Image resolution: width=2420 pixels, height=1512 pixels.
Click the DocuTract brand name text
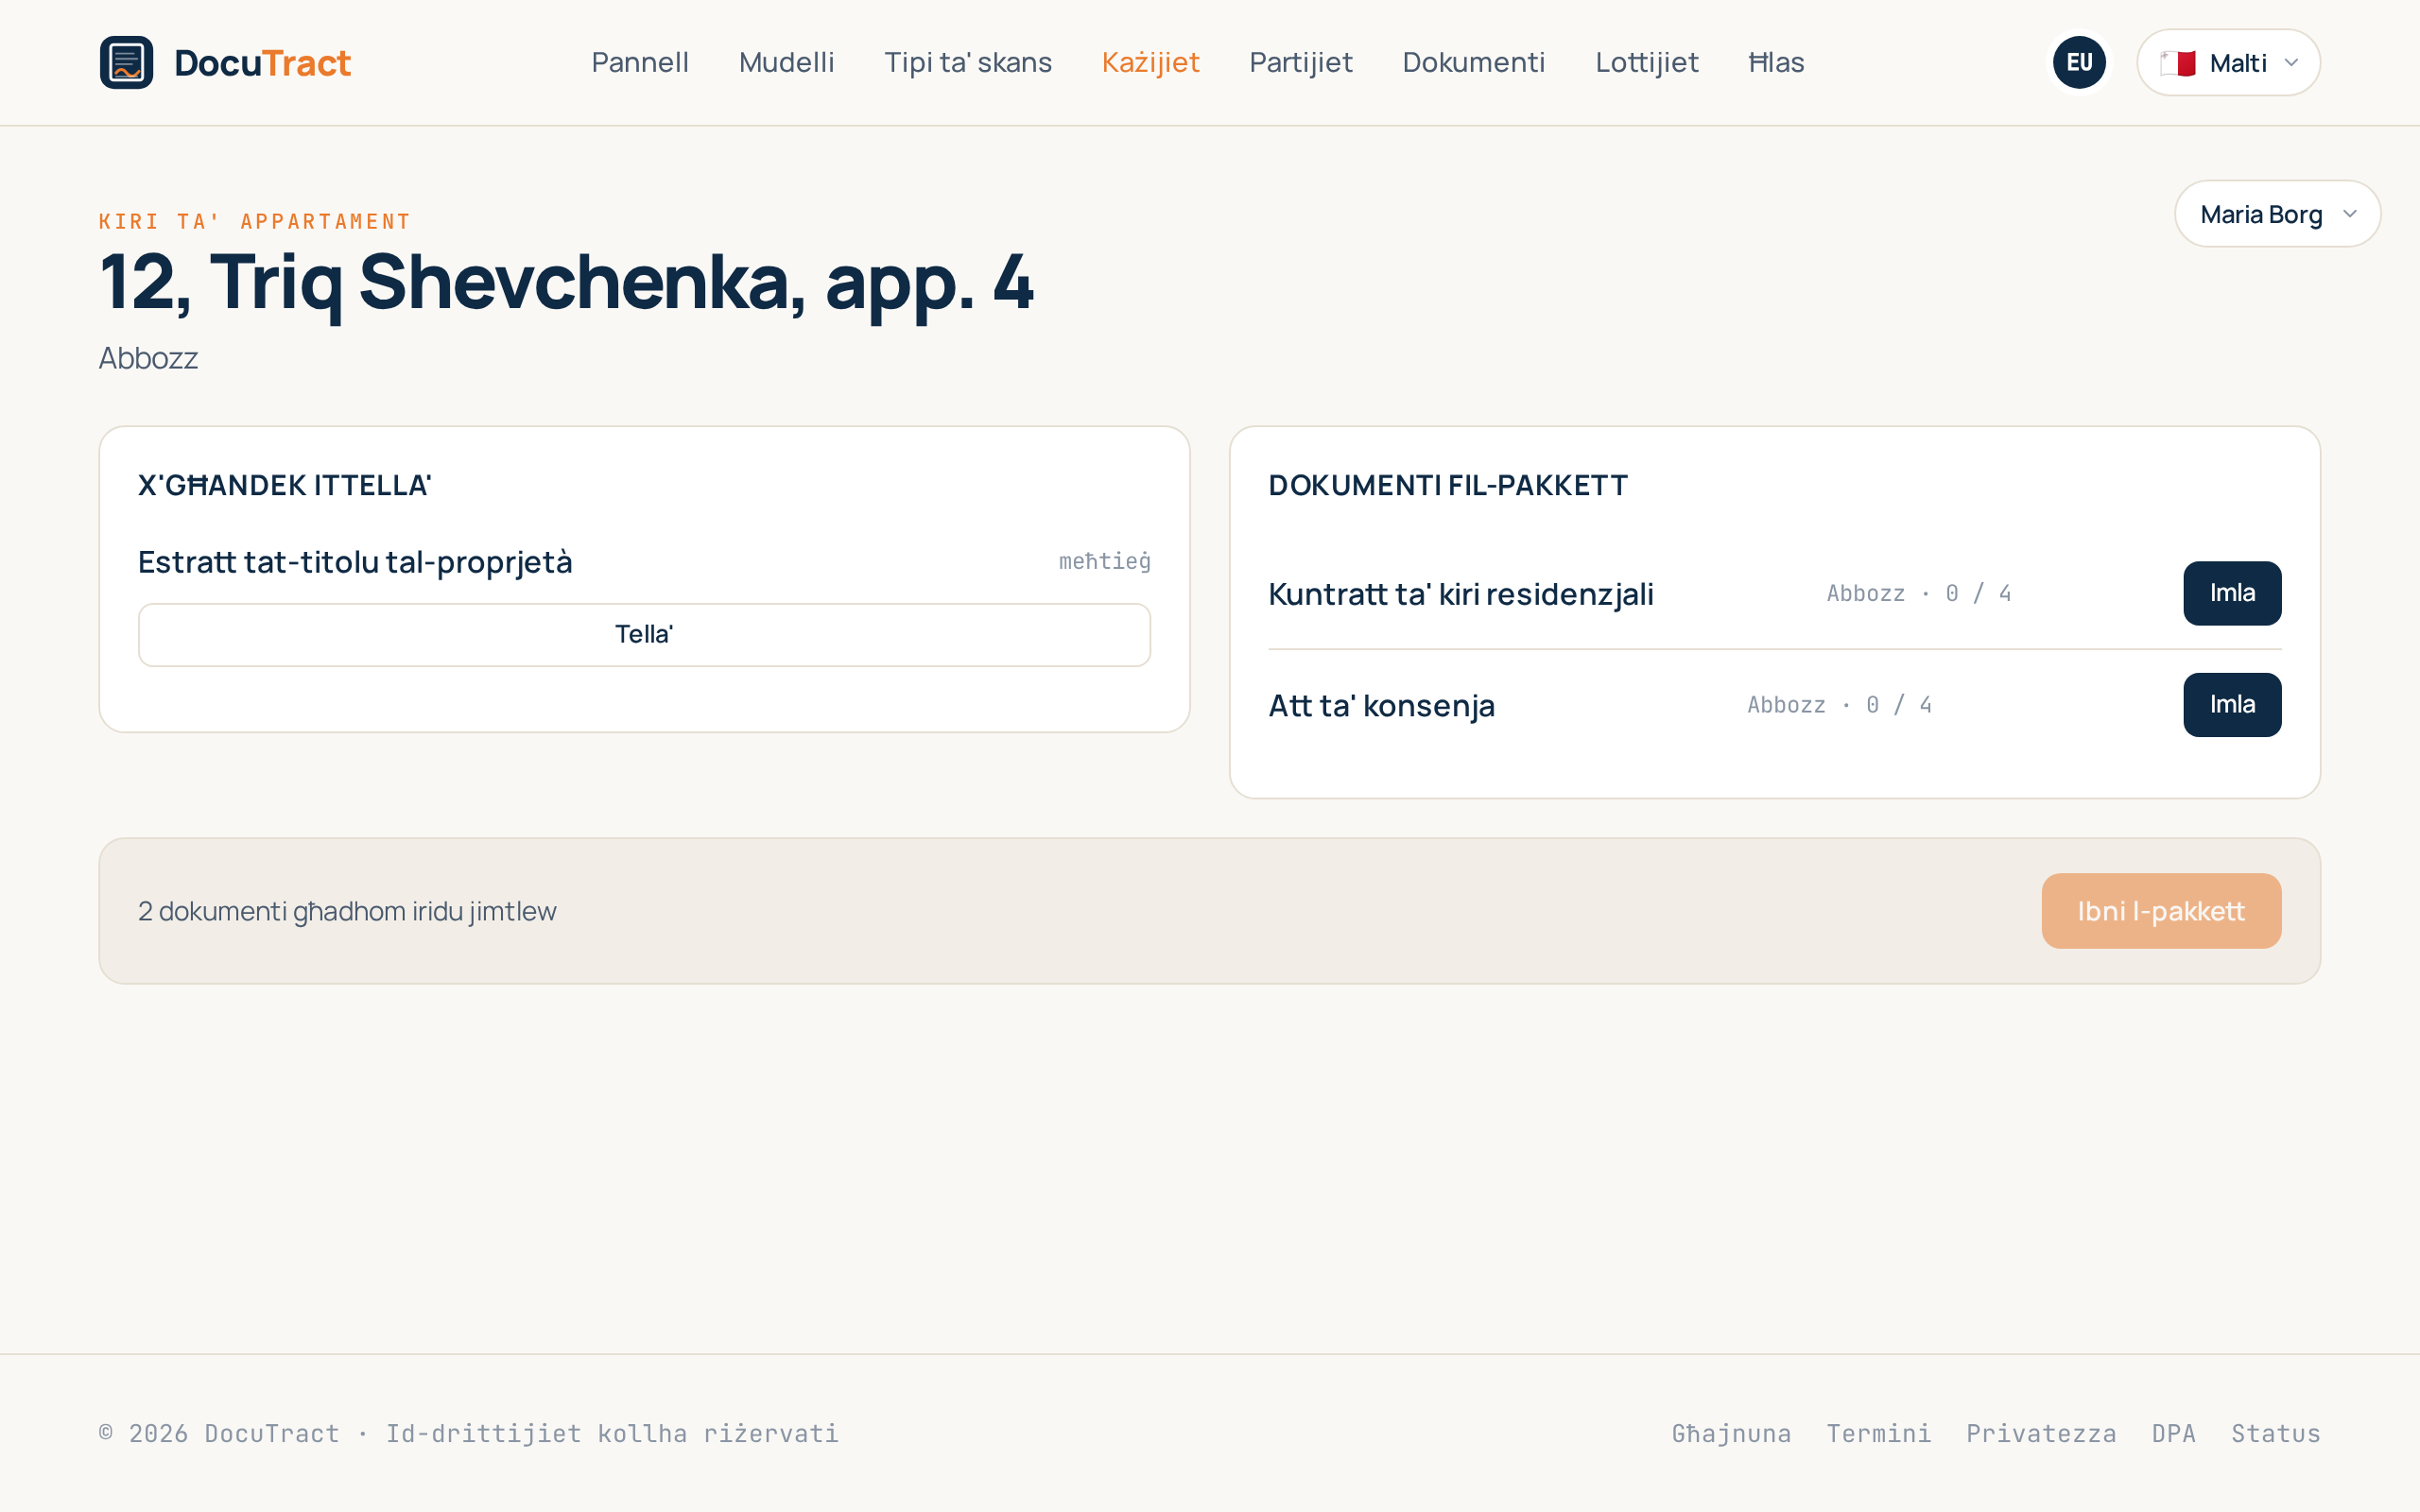coord(262,63)
